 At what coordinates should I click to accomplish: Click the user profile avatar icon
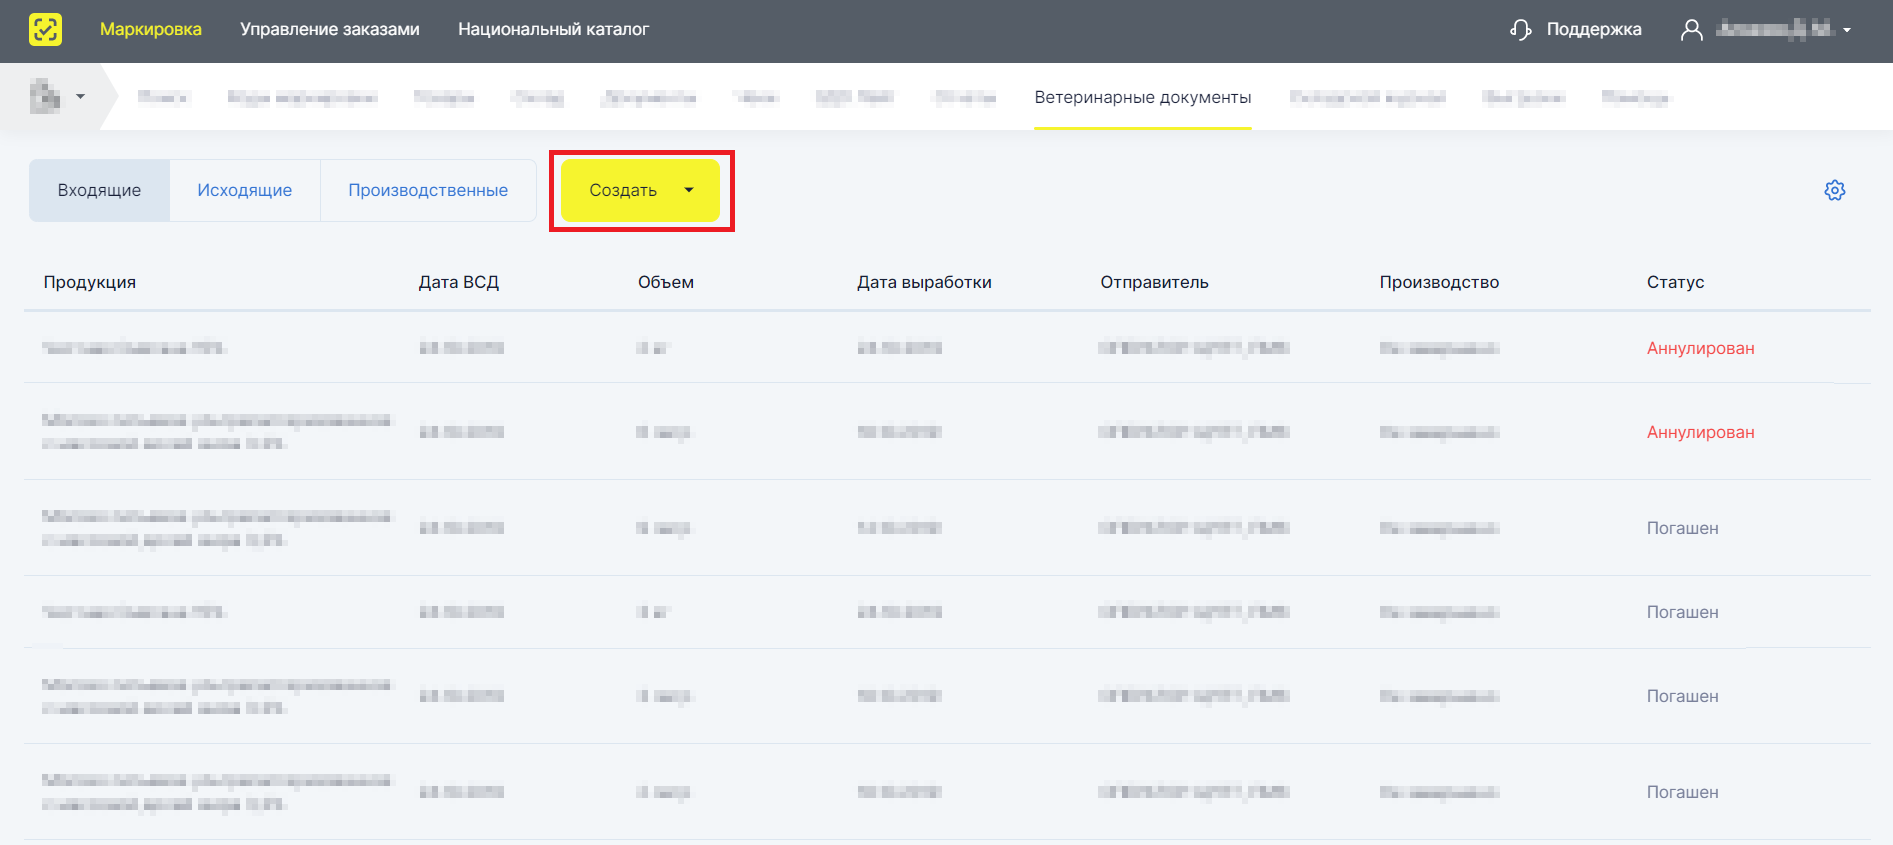[1691, 30]
